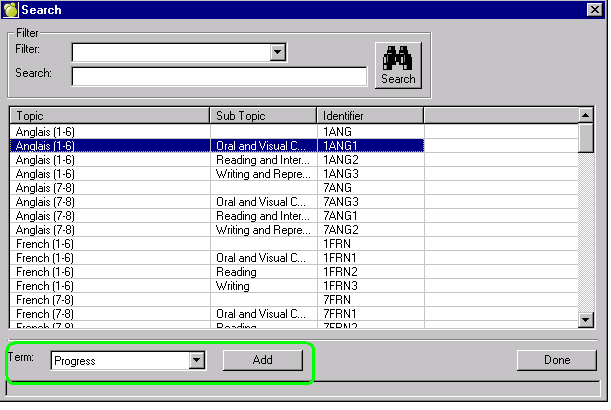Expand the Term dropdown arrow
The width and height of the screenshot is (611, 410).
point(196,360)
